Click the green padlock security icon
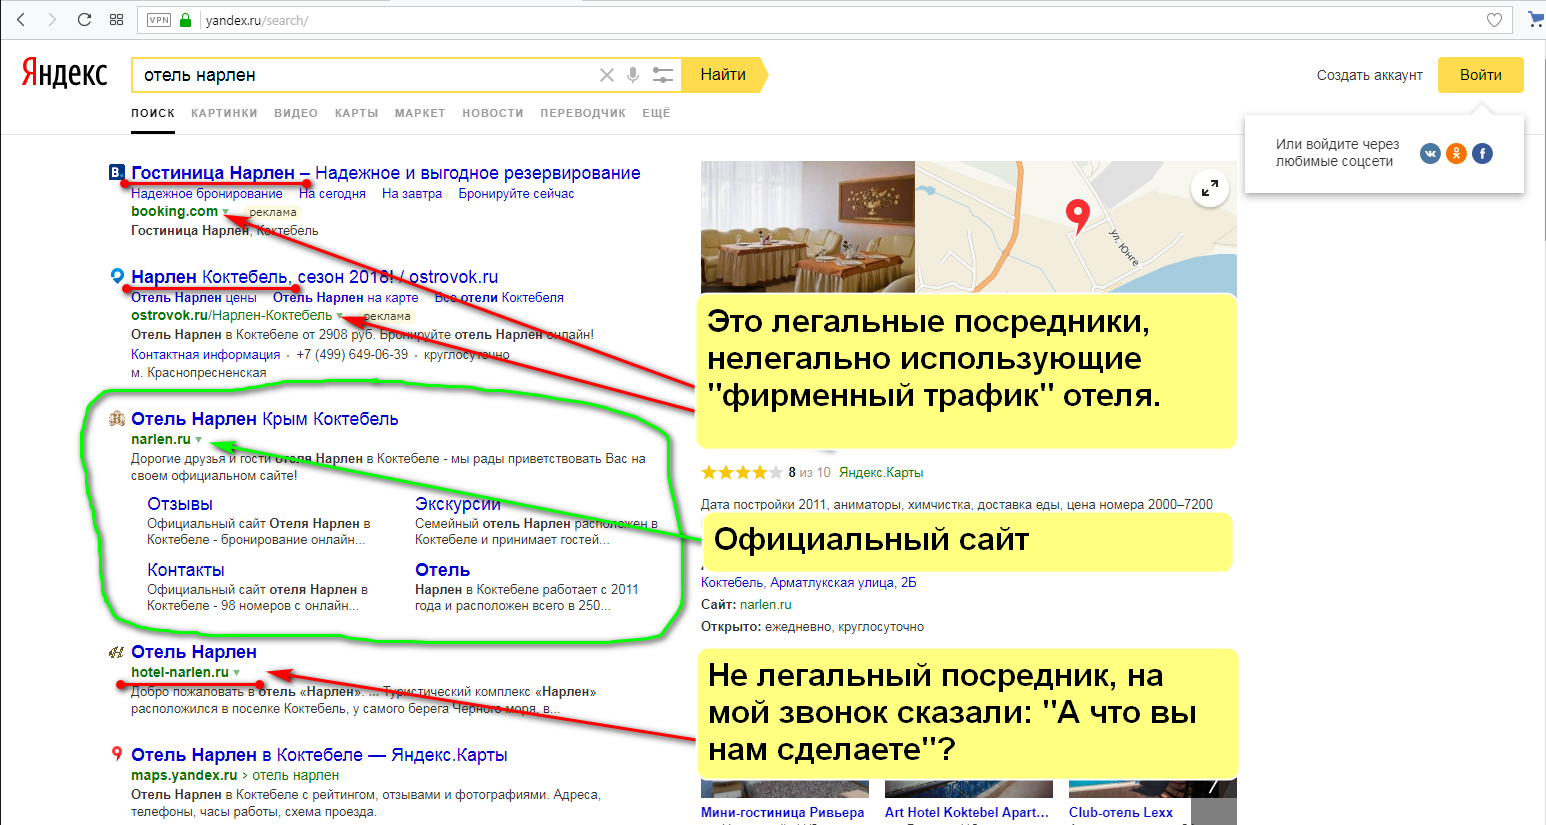Viewport: 1546px width, 825px height. 185,20
